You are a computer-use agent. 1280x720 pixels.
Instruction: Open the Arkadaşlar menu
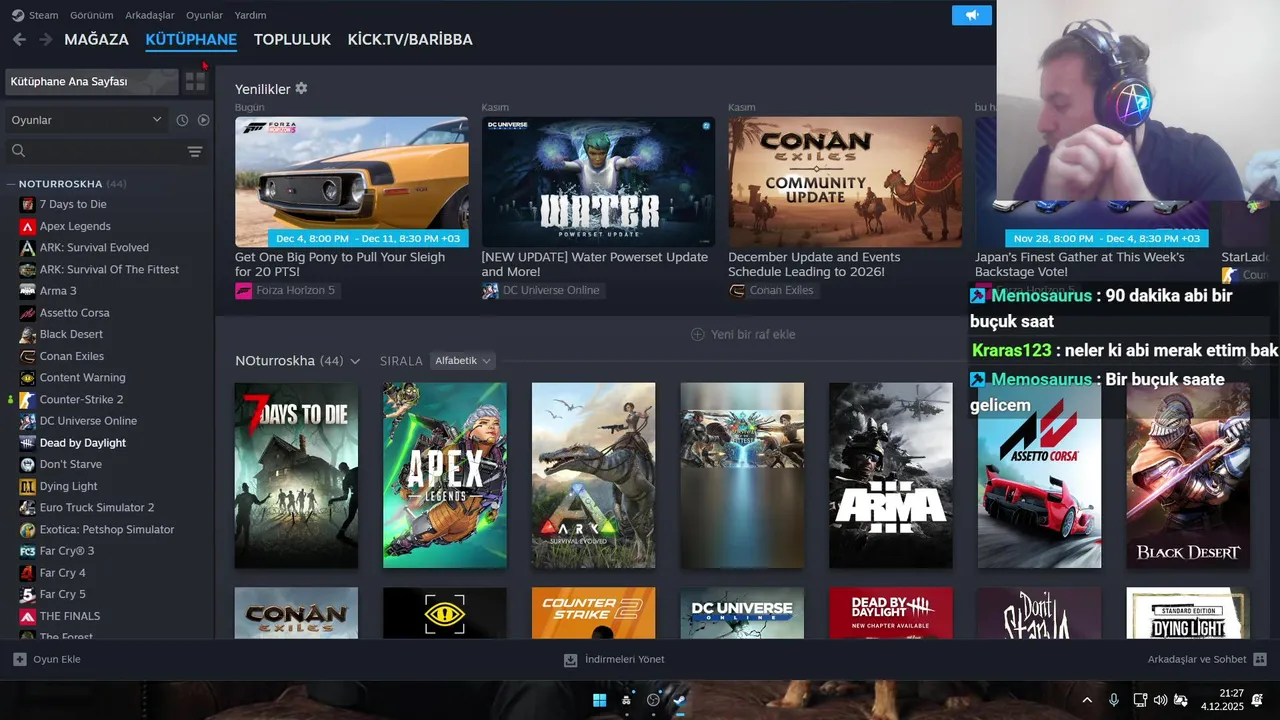150,15
